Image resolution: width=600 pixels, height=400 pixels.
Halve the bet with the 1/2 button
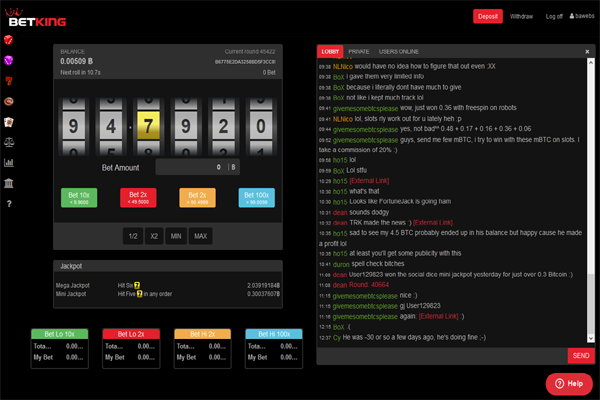tap(133, 236)
